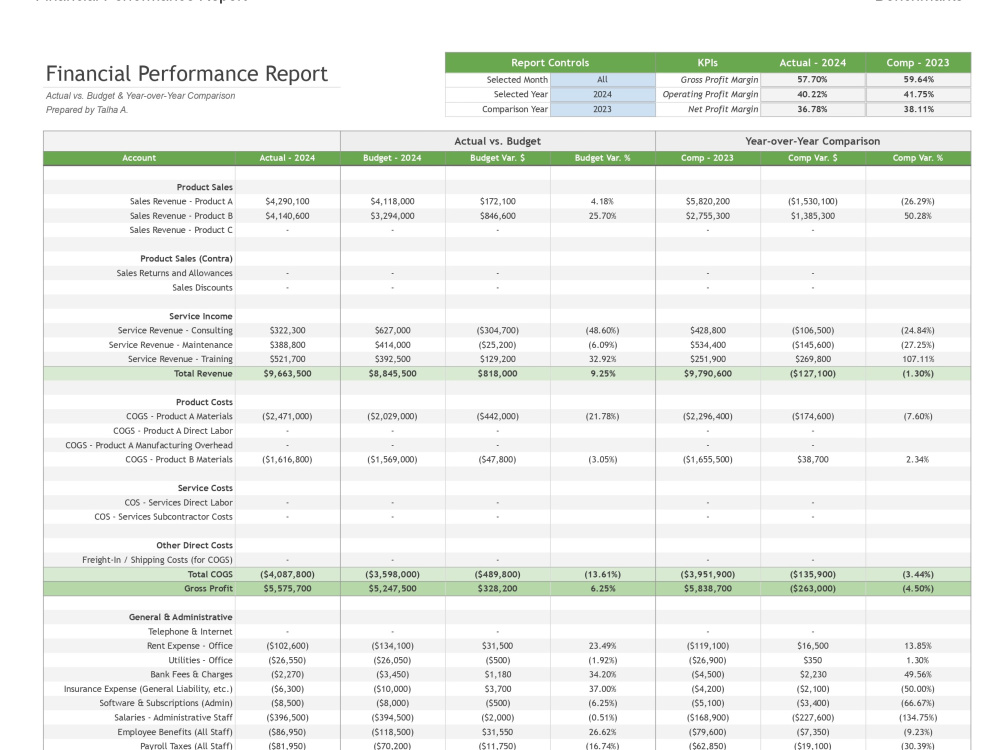Click Product A actual value $4,290,100

tap(287, 202)
